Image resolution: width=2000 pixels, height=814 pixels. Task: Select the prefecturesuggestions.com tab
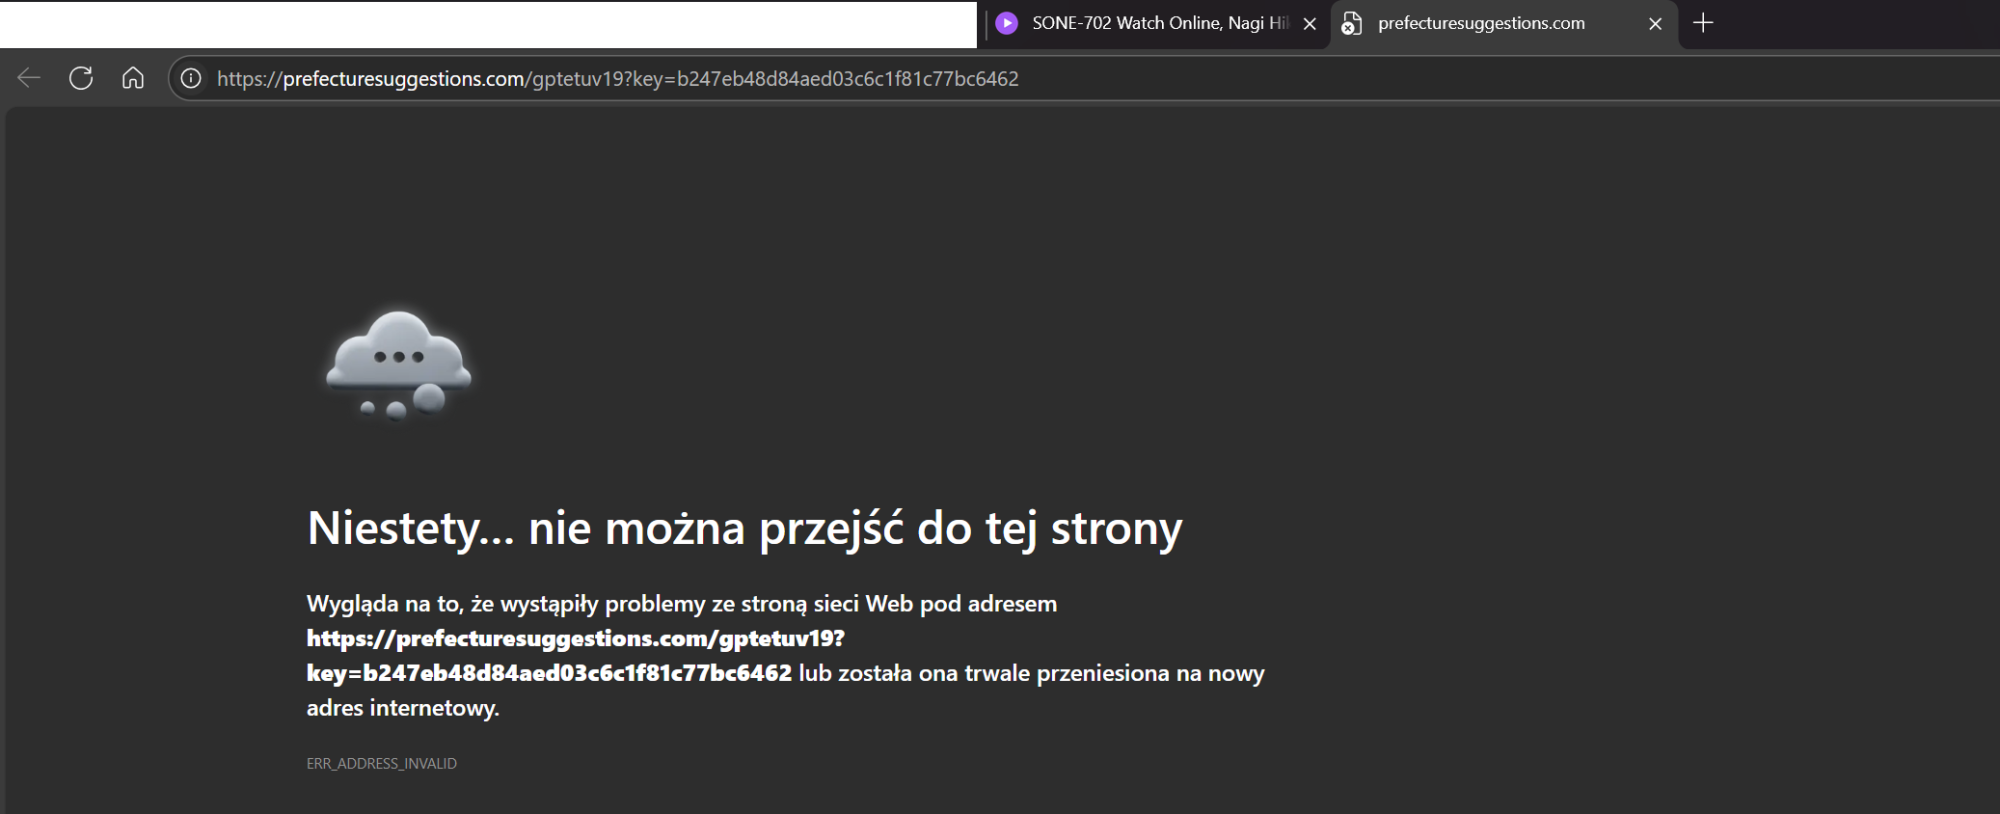(x=1480, y=23)
